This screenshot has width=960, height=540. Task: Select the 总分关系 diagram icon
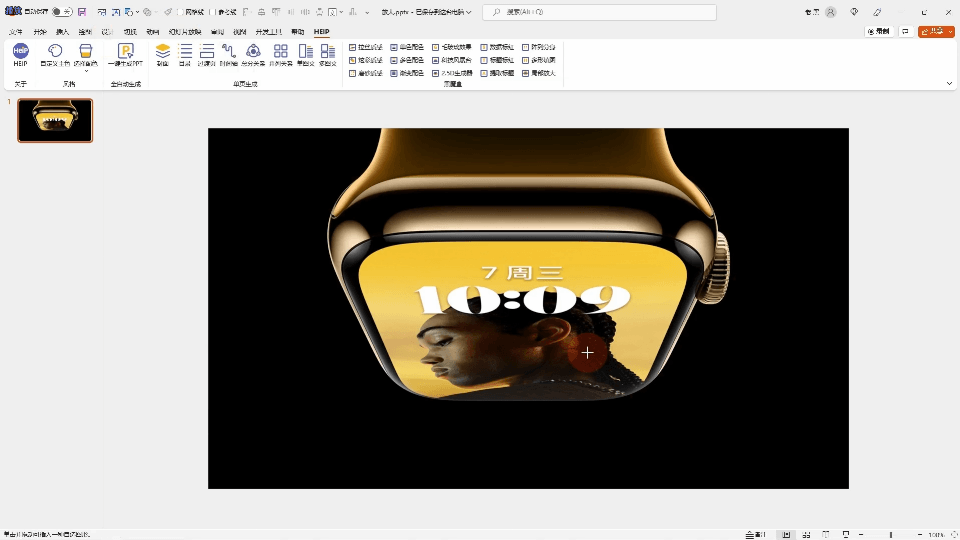tap(253, 51)
